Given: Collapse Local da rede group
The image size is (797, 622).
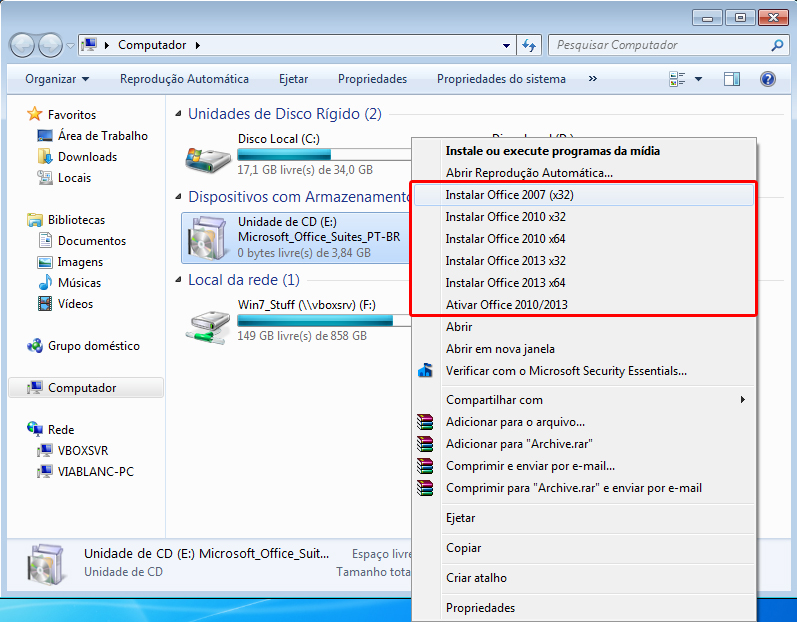Looking at the screenshot, I should 178,280.
